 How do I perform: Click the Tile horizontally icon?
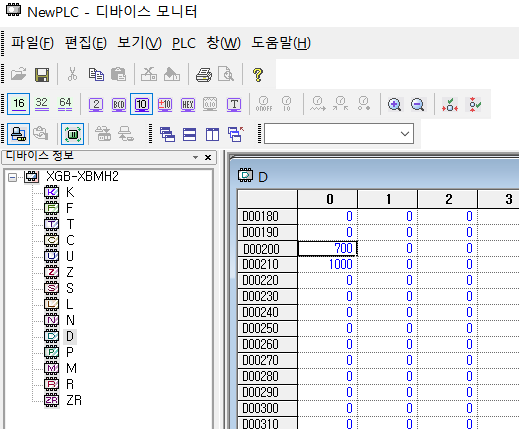click(189, 134)
